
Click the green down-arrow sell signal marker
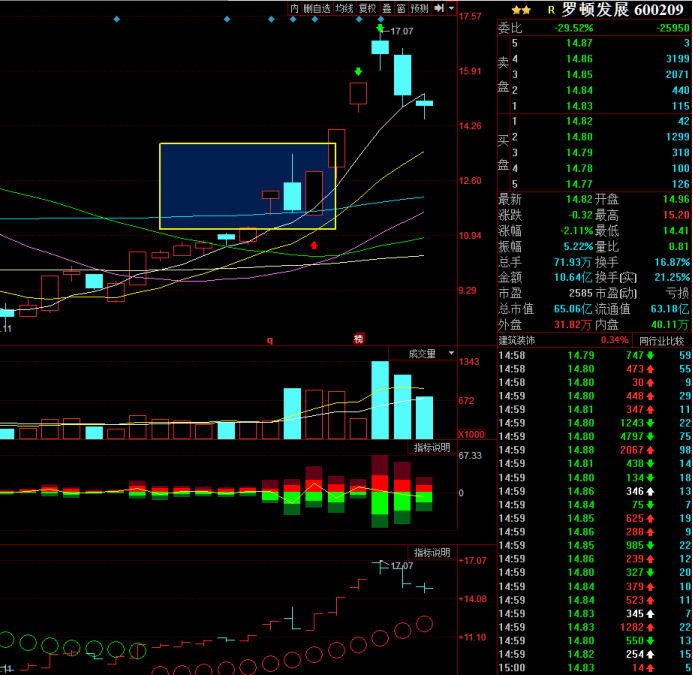(x=358, y=71)
